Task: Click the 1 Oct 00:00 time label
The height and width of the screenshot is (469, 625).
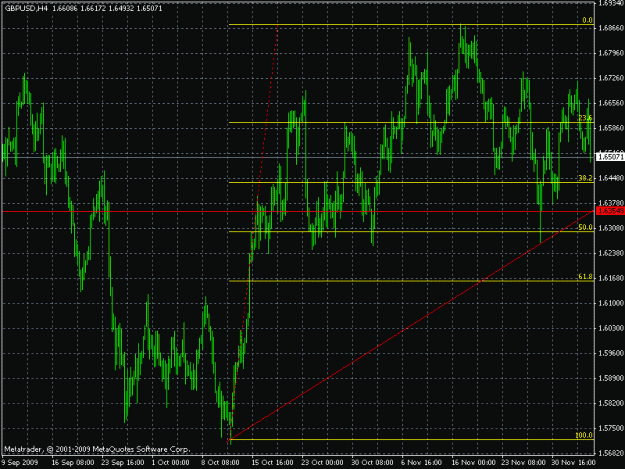Action: [x=170, y=462]
